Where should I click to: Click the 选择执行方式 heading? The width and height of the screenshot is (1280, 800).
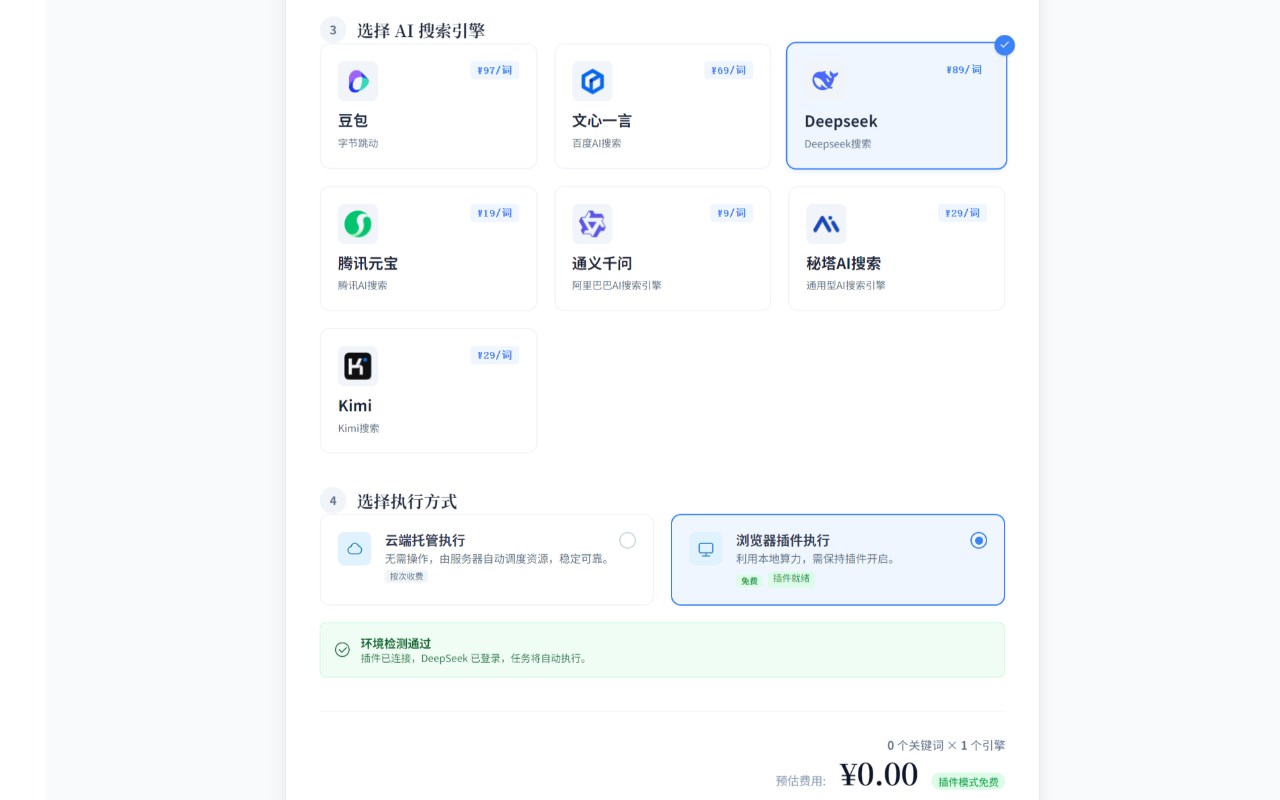[407, 501]
